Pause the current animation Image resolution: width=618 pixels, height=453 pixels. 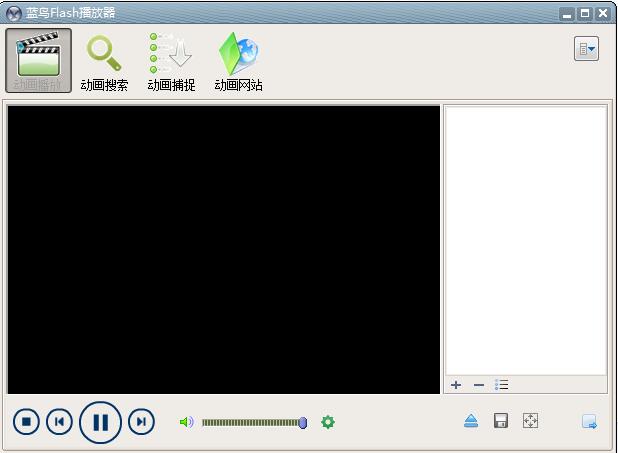coord(101,422)
